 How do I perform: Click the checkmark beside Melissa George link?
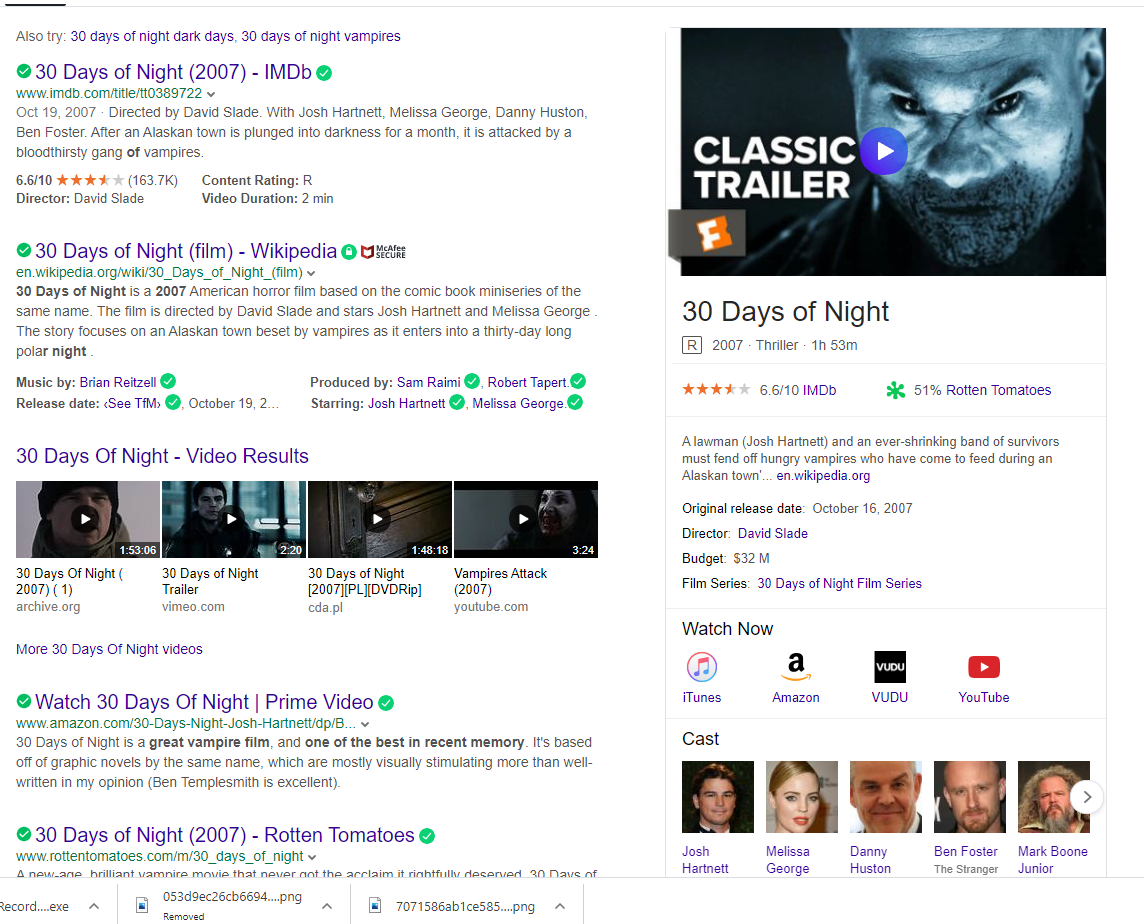click(575, 402)
